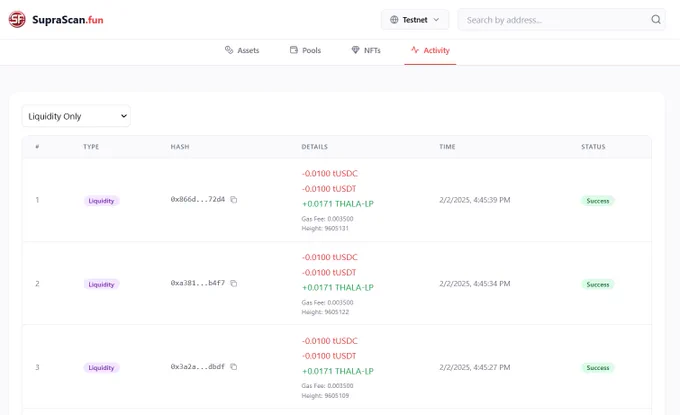Click Height: 9605131 text
The image size is (680, 415).
[325, 229]
